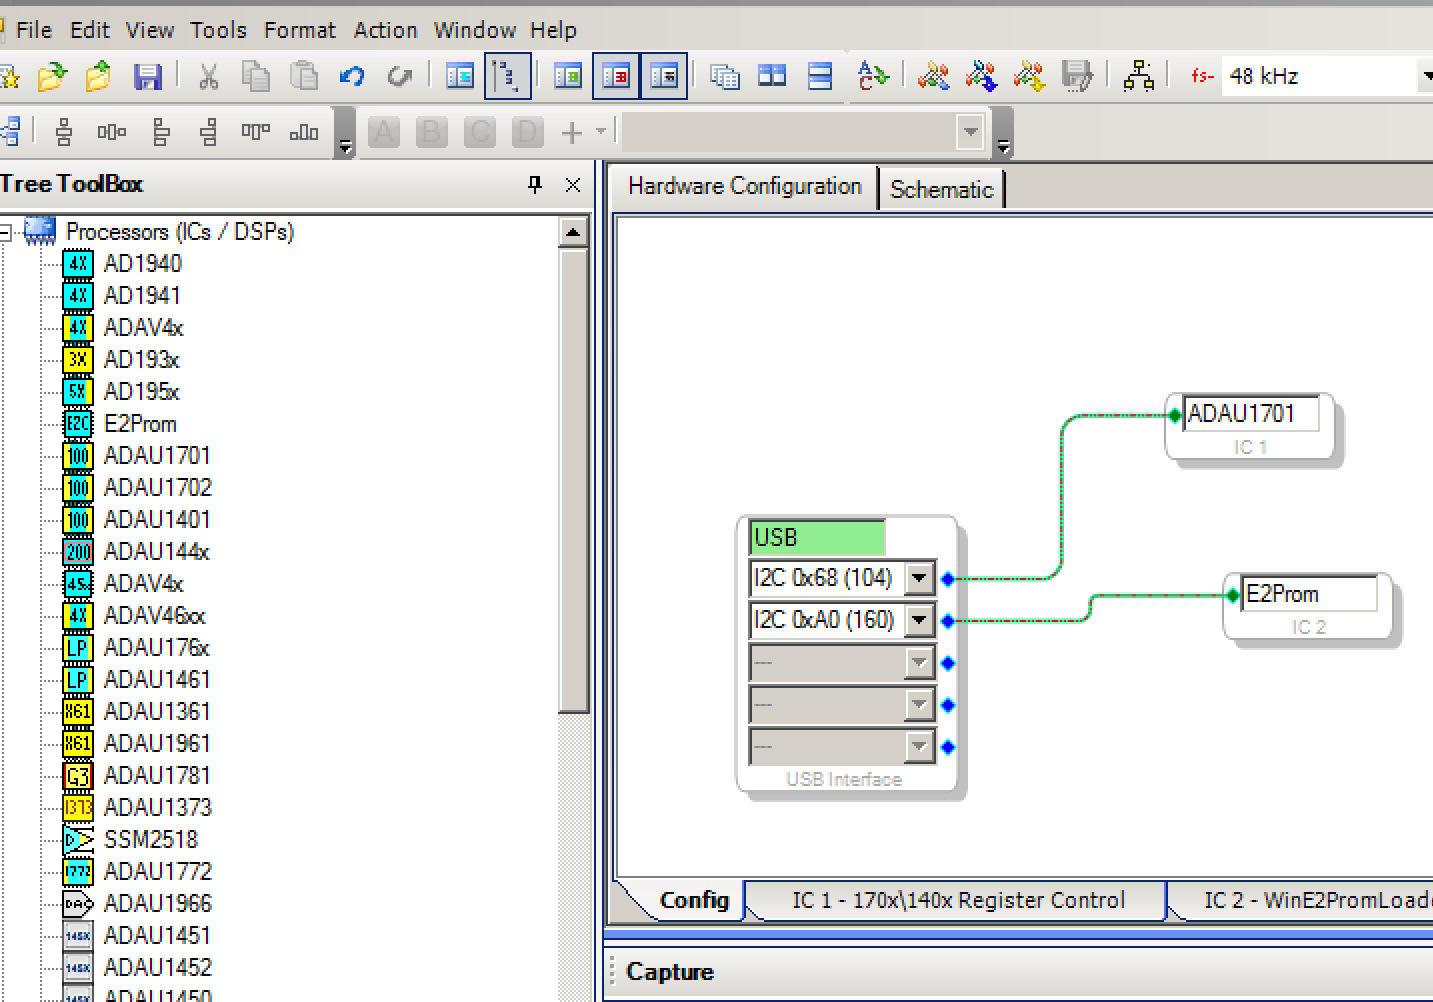Click the distribute horizontally icon

coord(112,131)
